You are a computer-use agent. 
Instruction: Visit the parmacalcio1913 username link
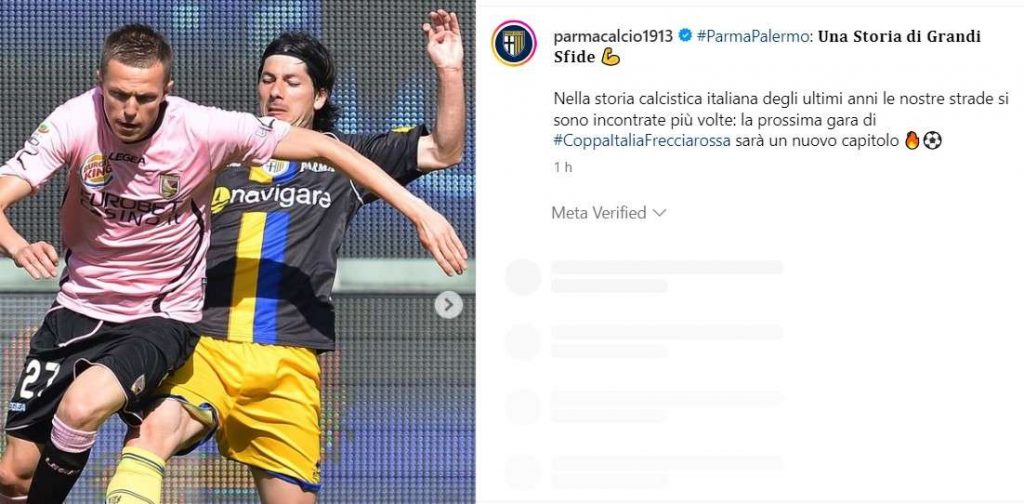click(x=613, y=36)
